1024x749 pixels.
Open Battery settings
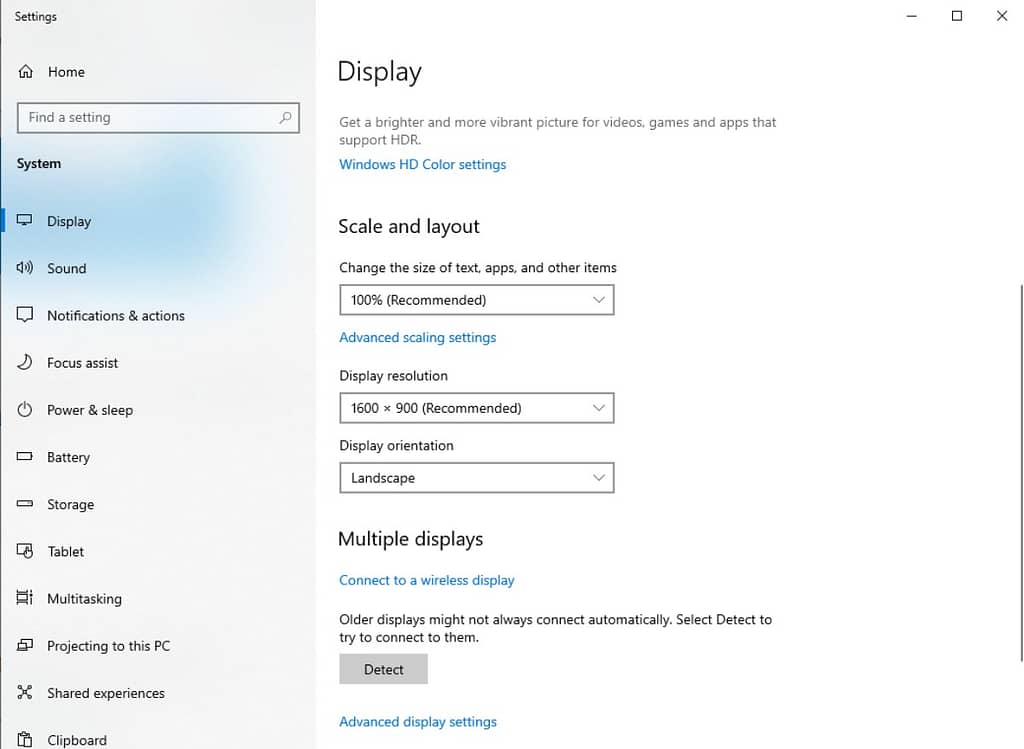click(69, 457)
